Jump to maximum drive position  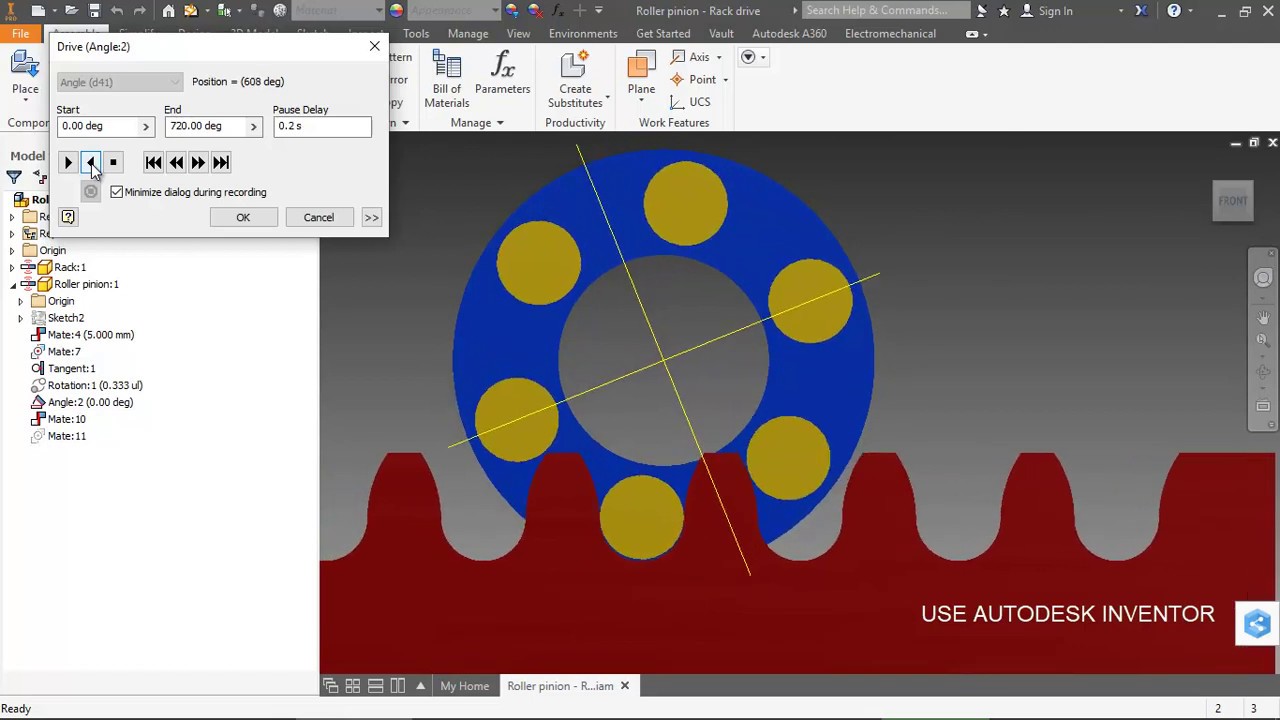(221, 162)
